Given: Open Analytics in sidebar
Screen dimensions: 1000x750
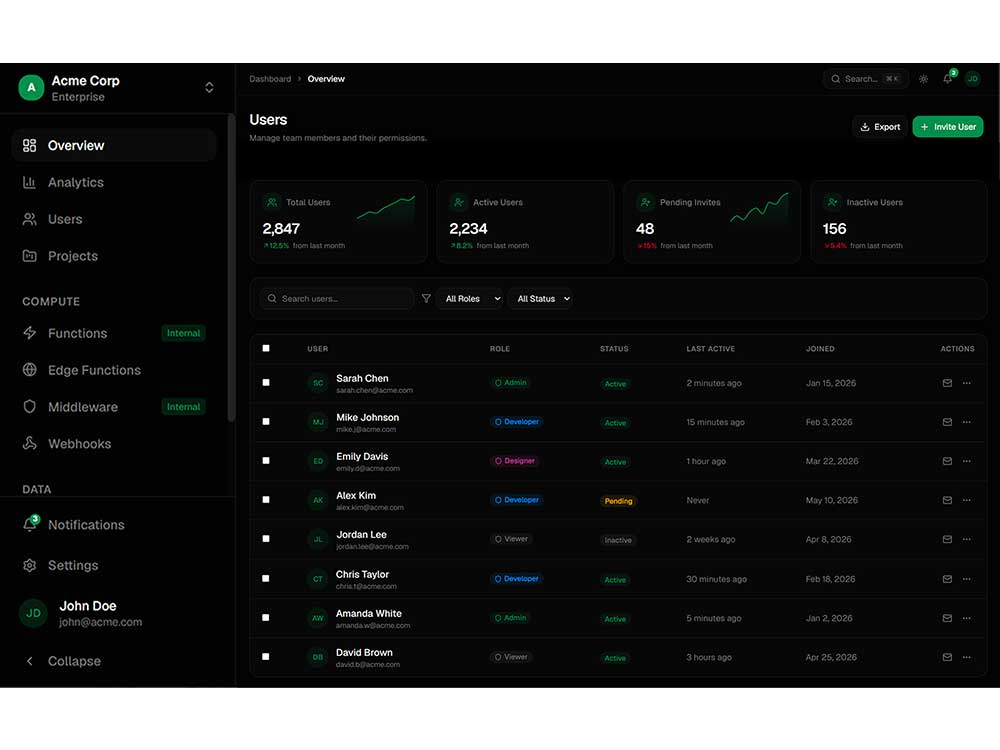Looking at the screenshot, I should (x=114, y=182).
